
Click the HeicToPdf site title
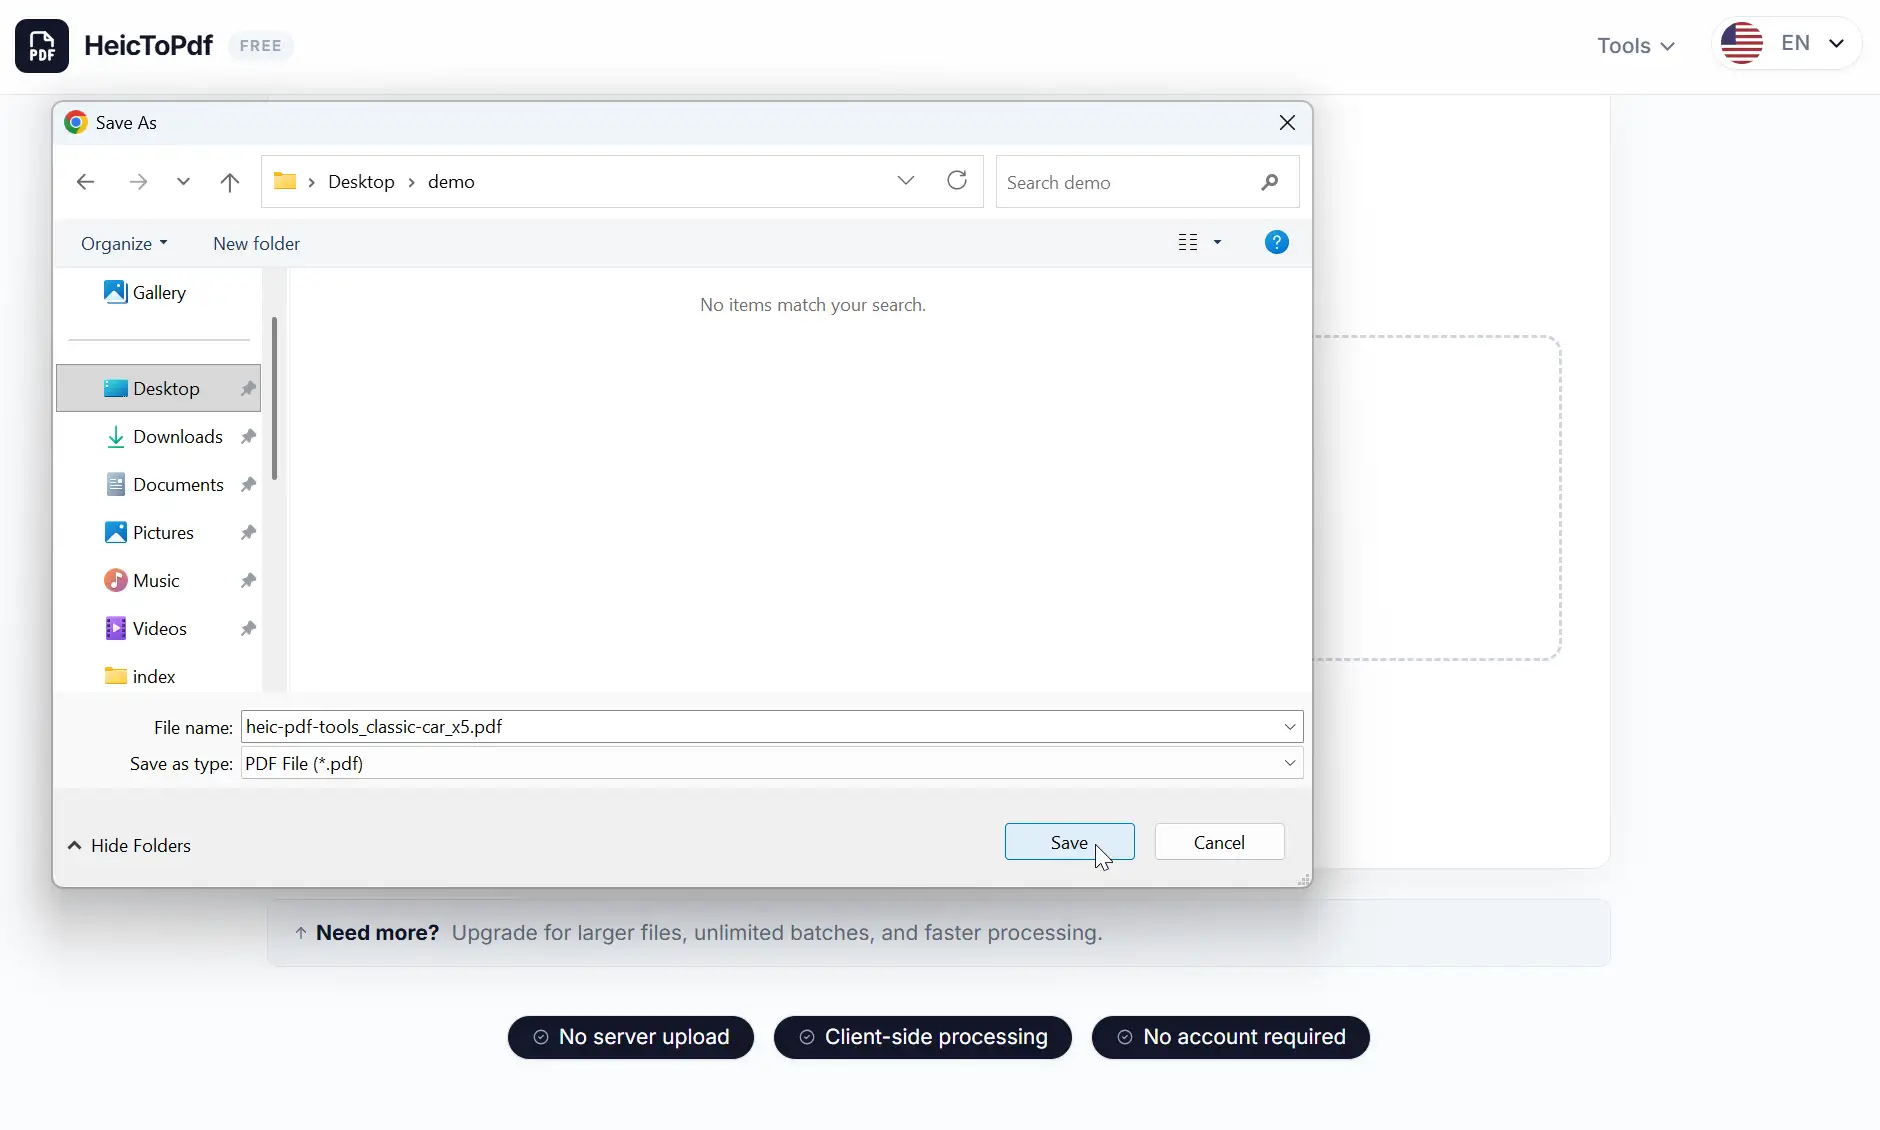148,46
